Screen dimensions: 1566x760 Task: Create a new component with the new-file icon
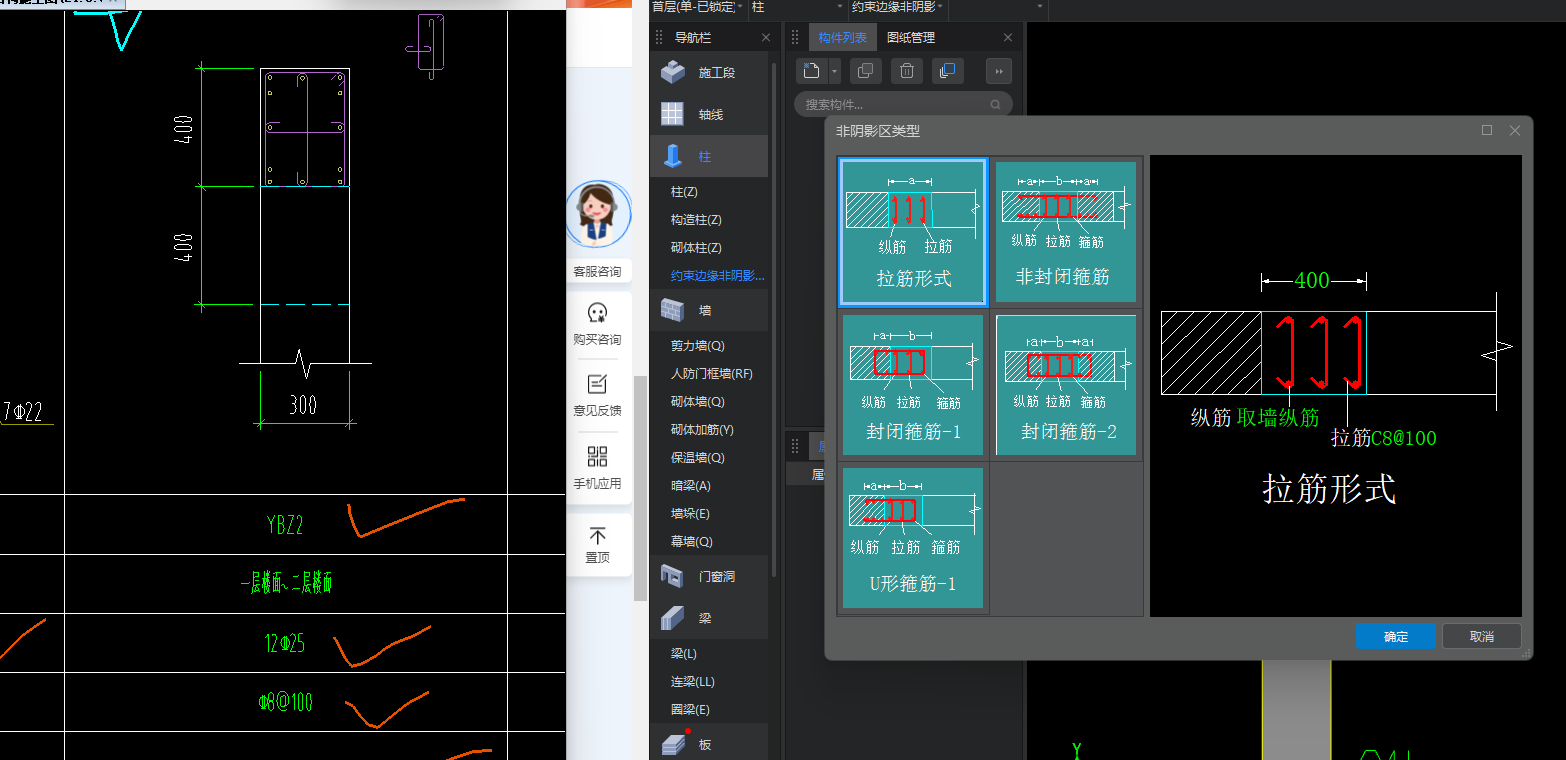click(x=811, y=70)
